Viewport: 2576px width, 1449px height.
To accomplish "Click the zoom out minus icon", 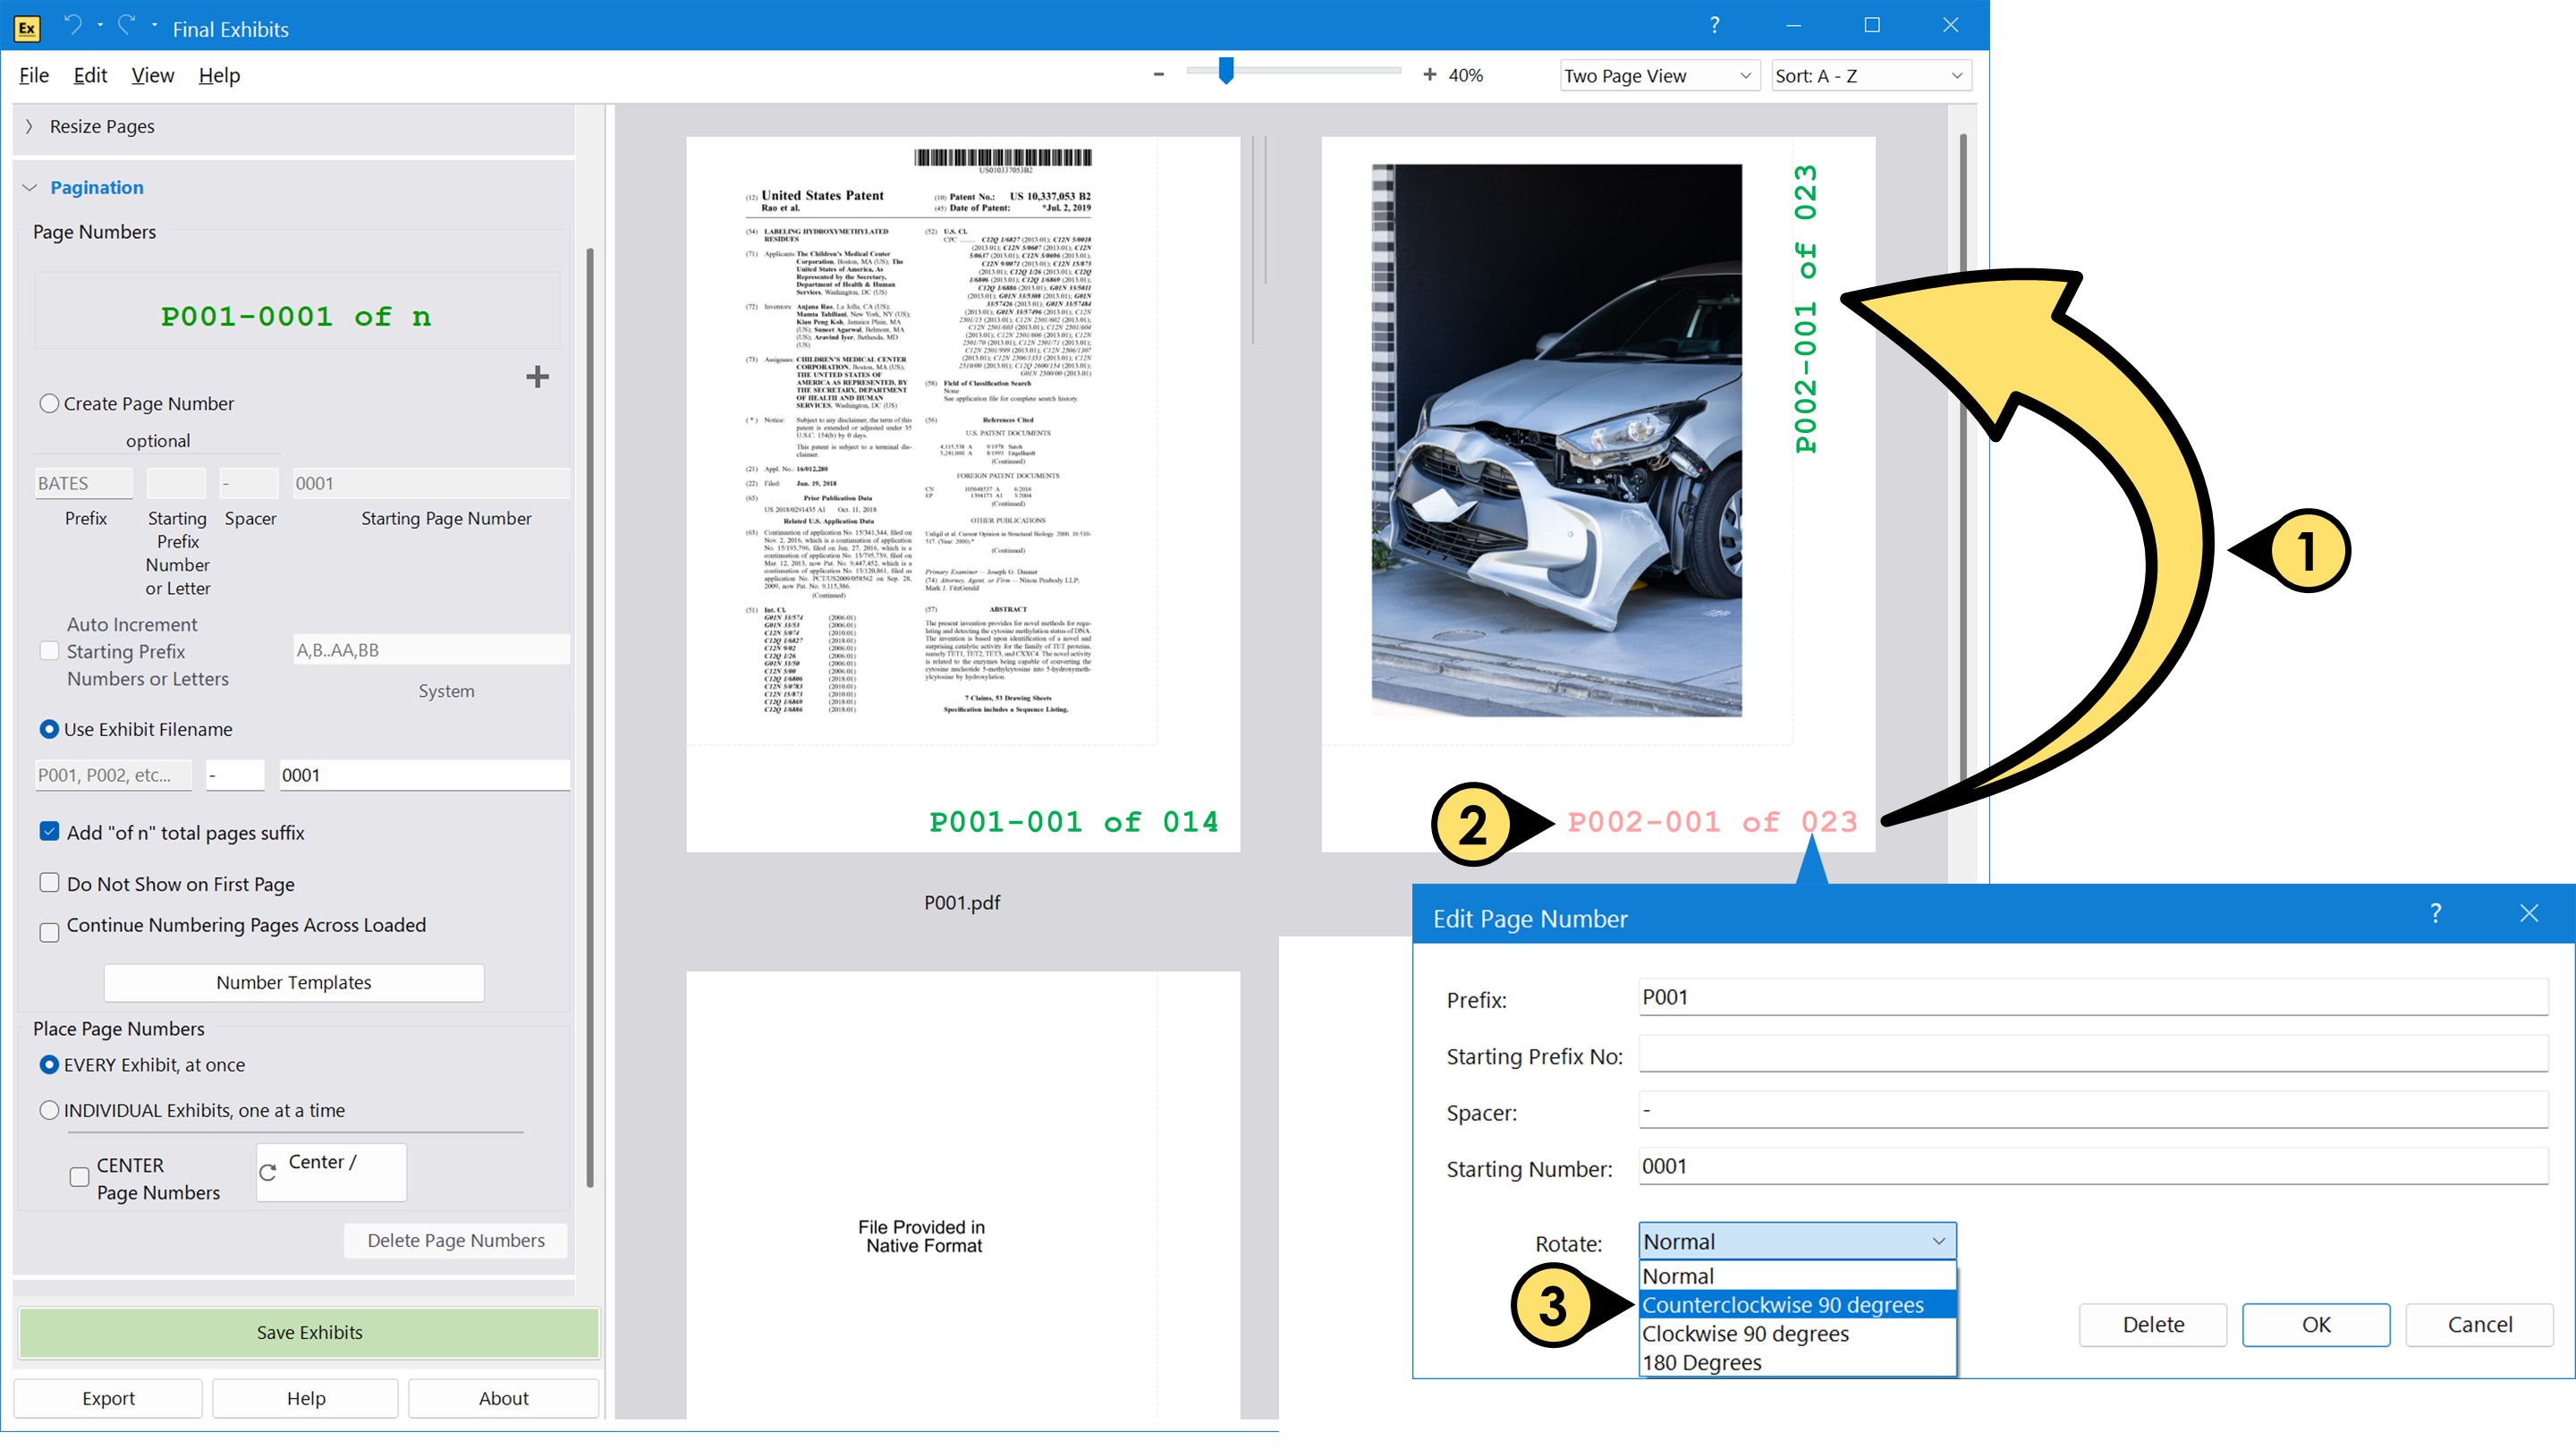I will [x=1159, y=74].
